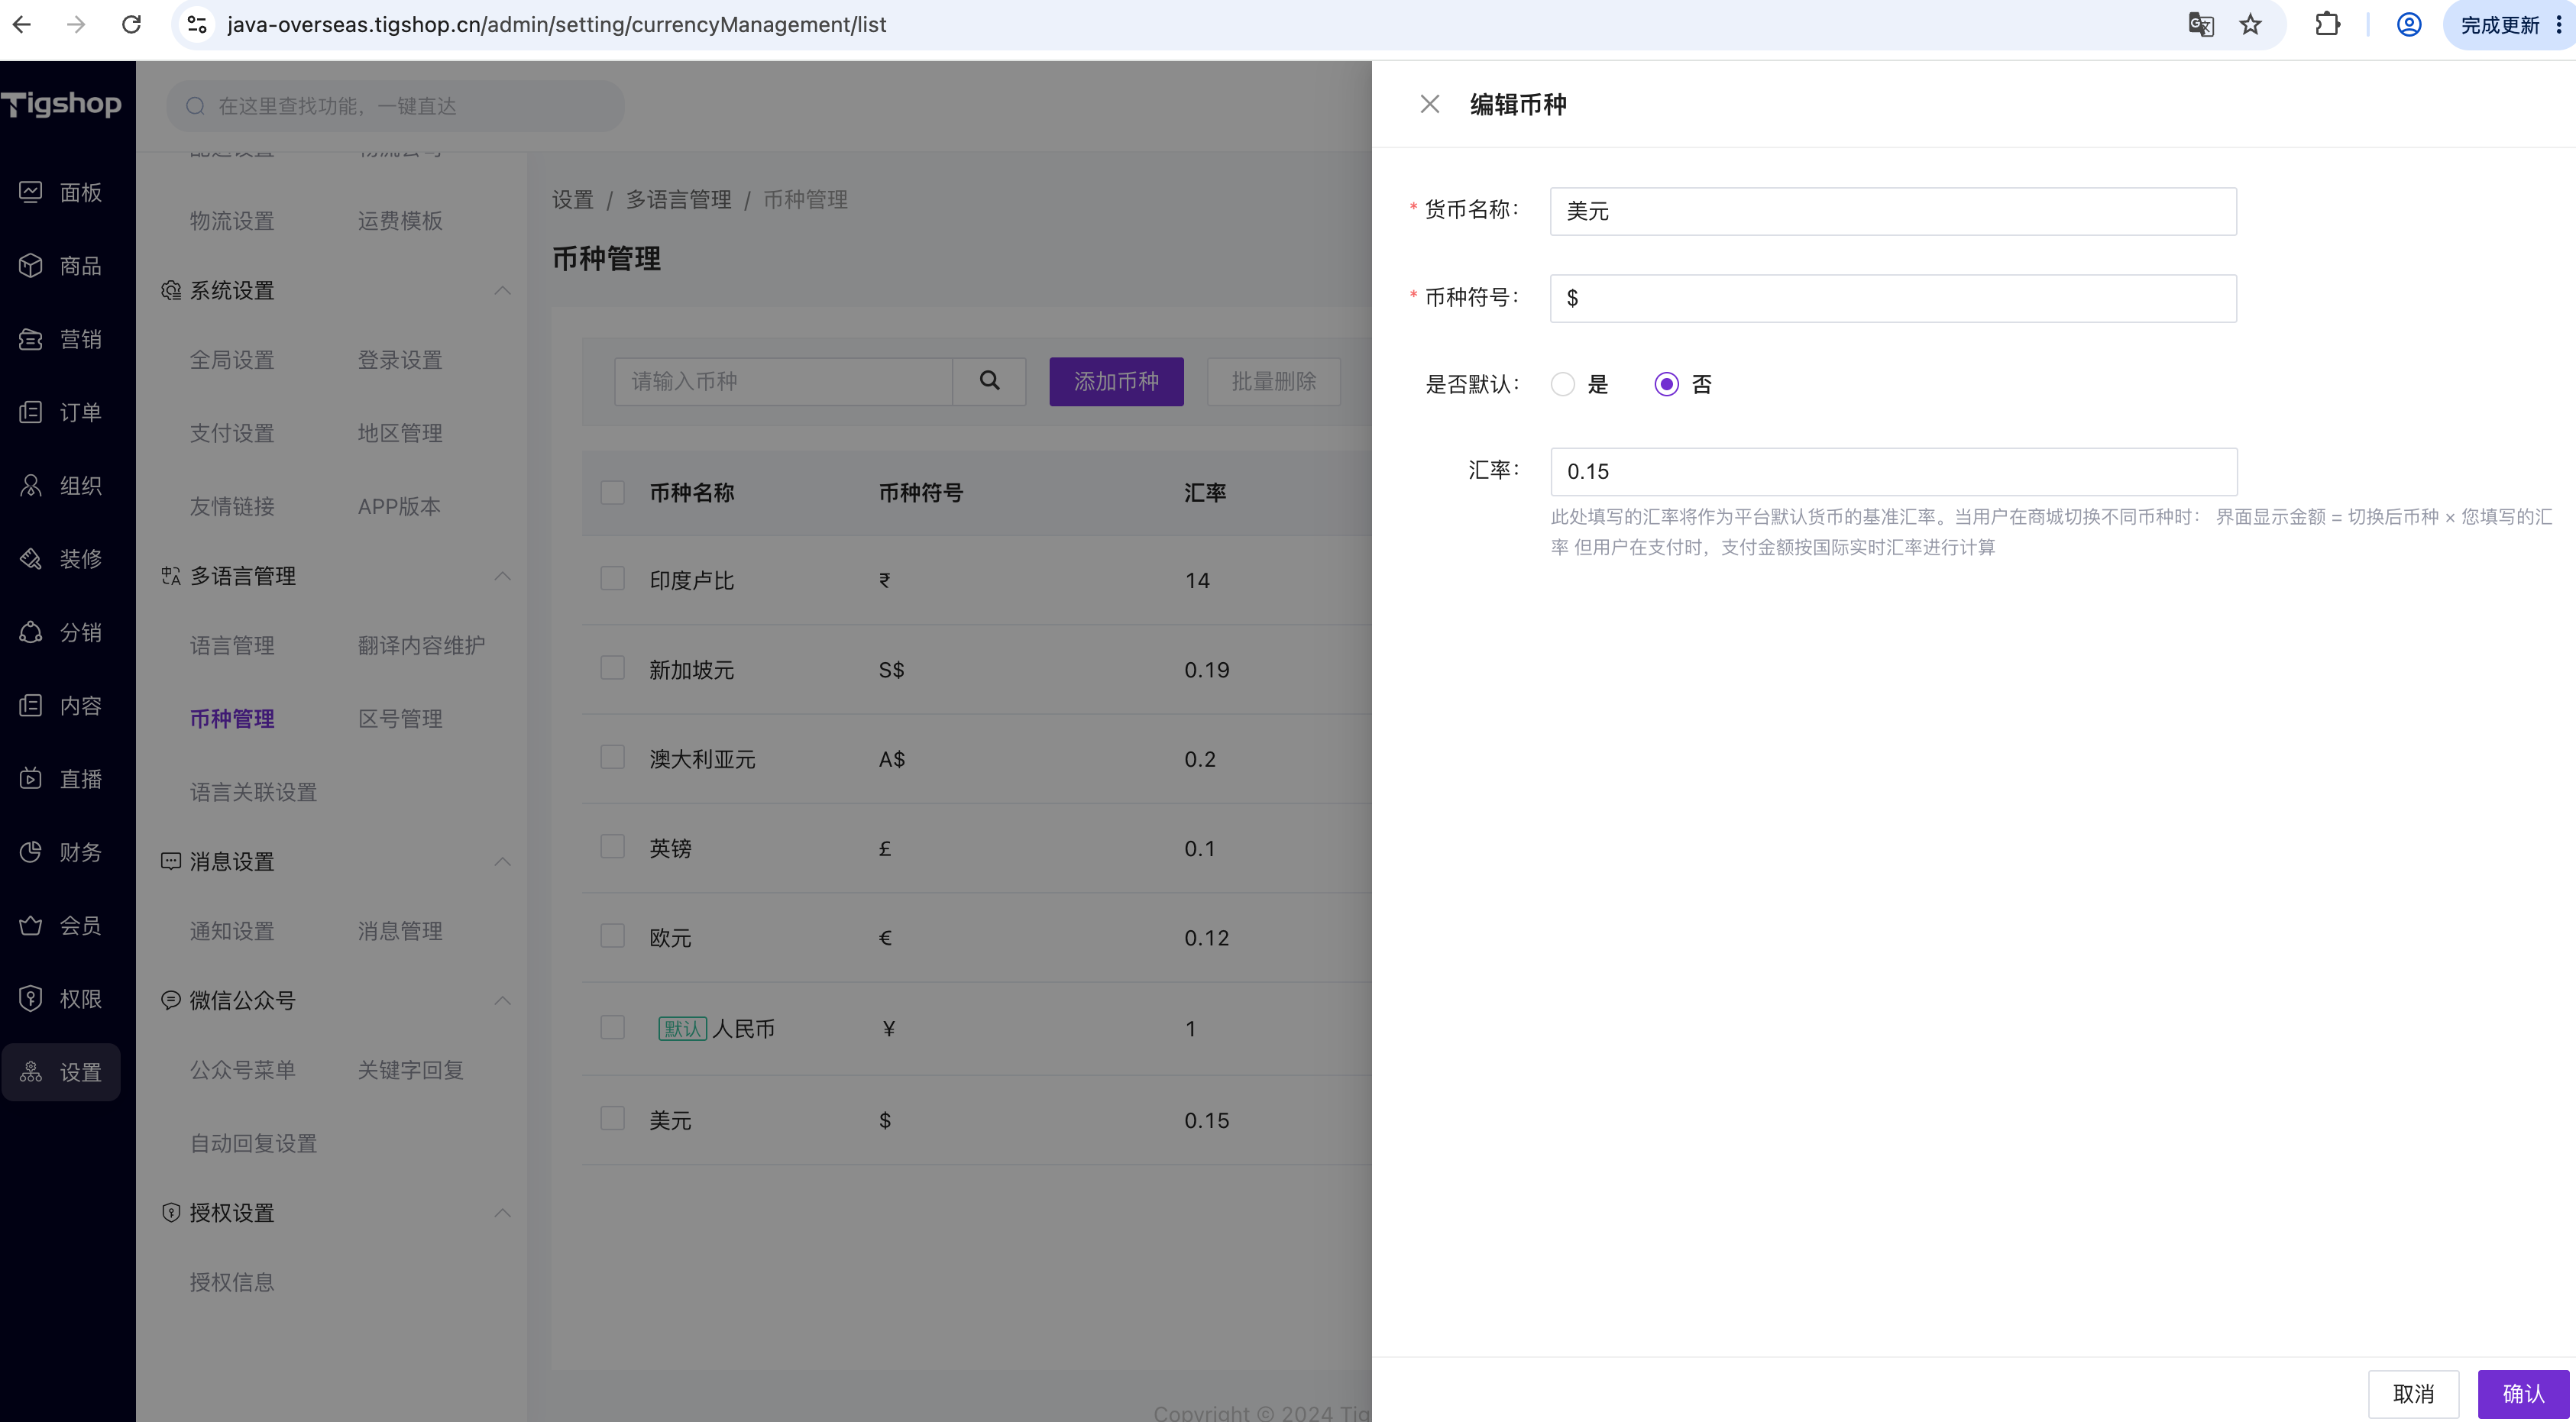
Task: Open 运费模板 submenu item
Action: pos(400,221)
